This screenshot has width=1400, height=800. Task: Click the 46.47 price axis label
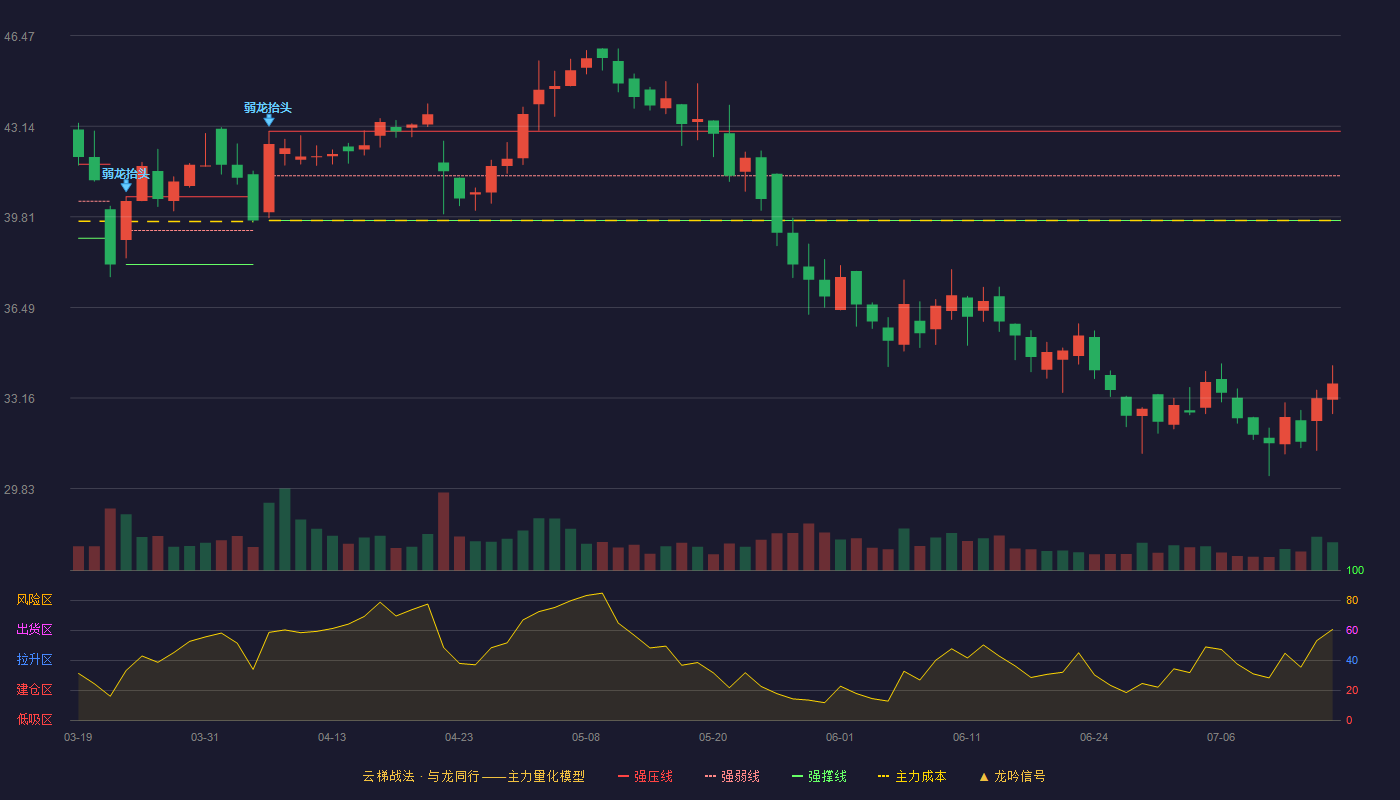pos(19,37)
